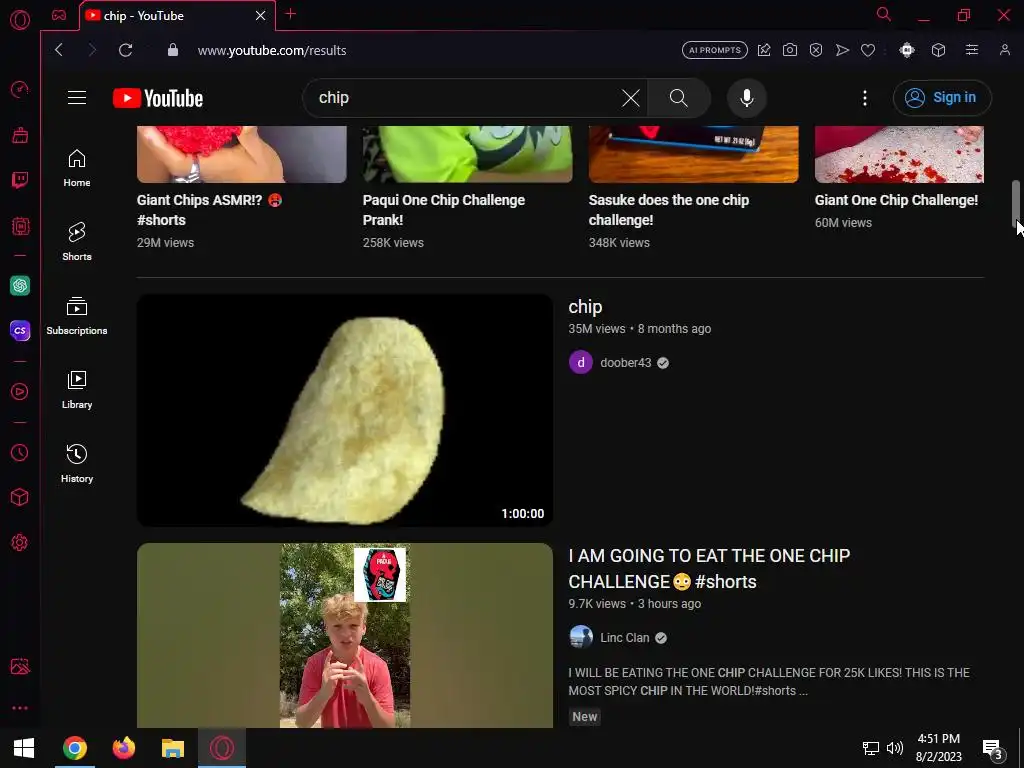Screen dimensions: 1024x768
Task: Click the tab search magnifier icon
Action: [884, 14]
